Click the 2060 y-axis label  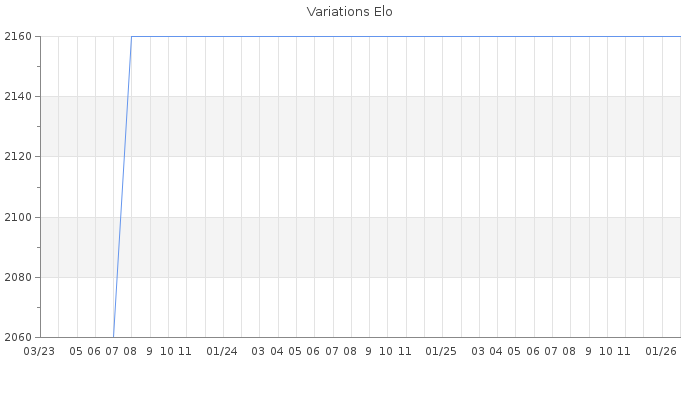(19, 337)
